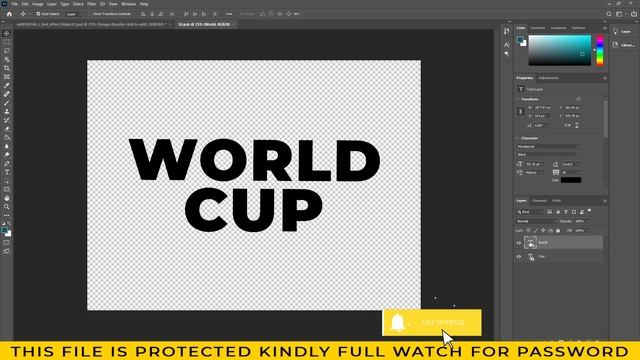Click the Home icon in options bar
Image resolution: width=640 pixels, height=360 pixels.
[x=9, y=14]
